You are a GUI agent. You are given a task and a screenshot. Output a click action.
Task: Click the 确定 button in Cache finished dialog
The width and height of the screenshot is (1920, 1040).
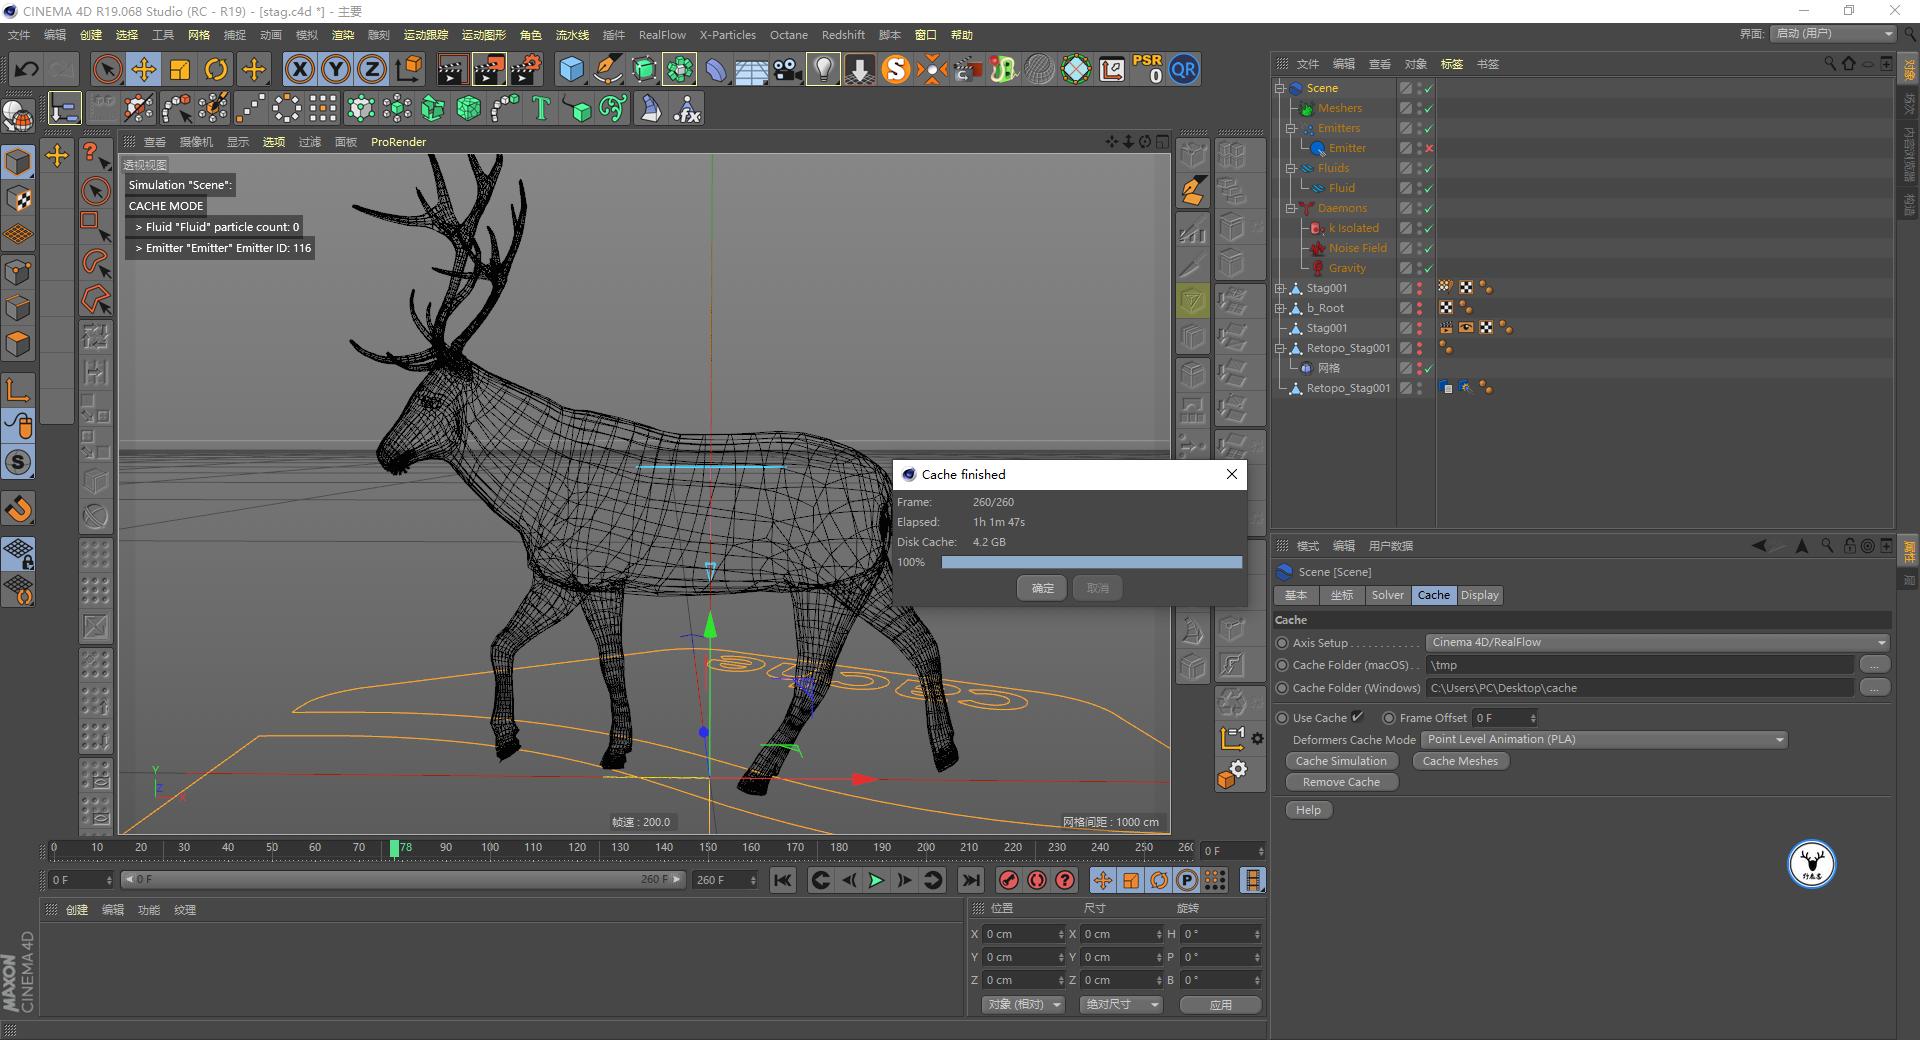pos(1042,588)
